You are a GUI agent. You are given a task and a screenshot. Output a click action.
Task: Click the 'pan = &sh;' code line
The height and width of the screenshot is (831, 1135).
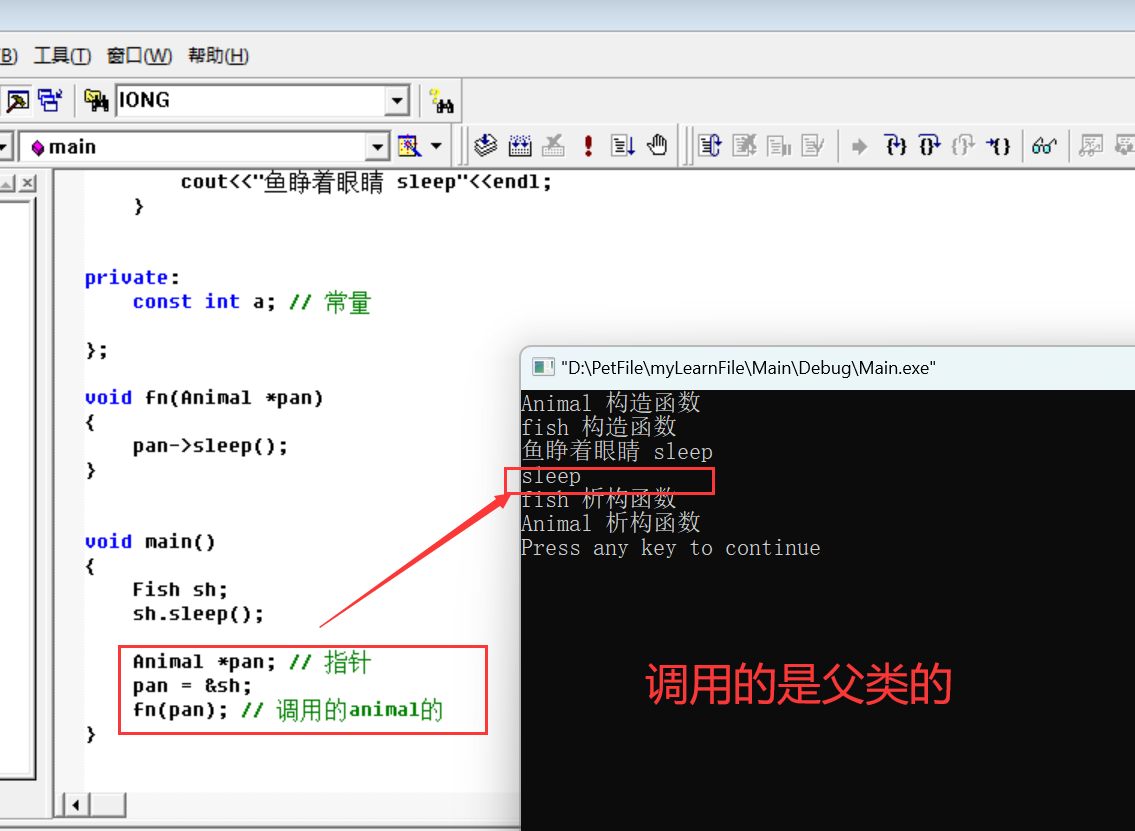pos(192,686)
